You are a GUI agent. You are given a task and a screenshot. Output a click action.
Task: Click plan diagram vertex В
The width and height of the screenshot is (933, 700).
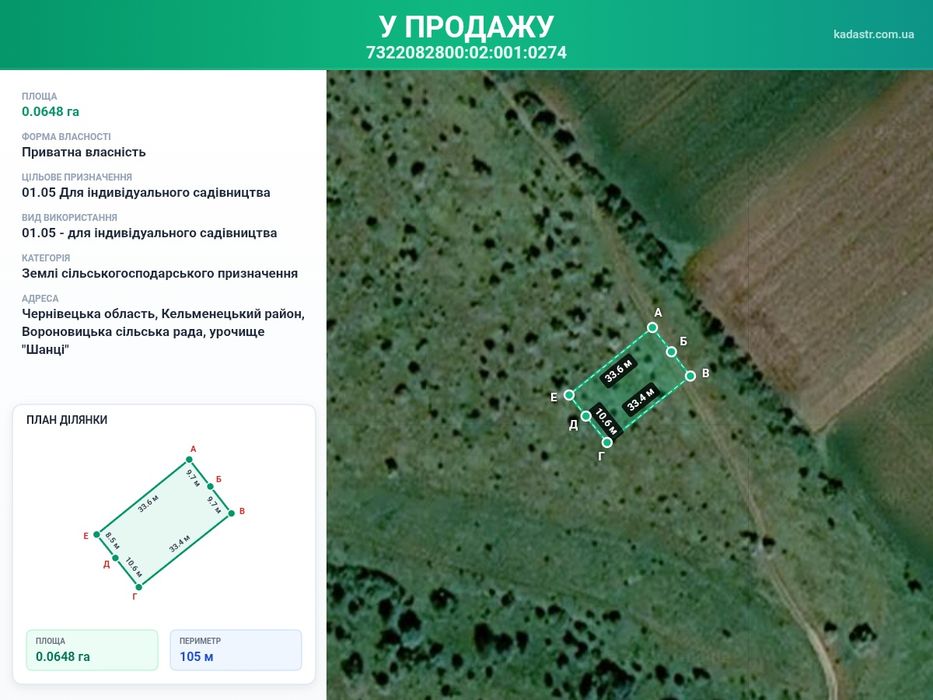231,513
